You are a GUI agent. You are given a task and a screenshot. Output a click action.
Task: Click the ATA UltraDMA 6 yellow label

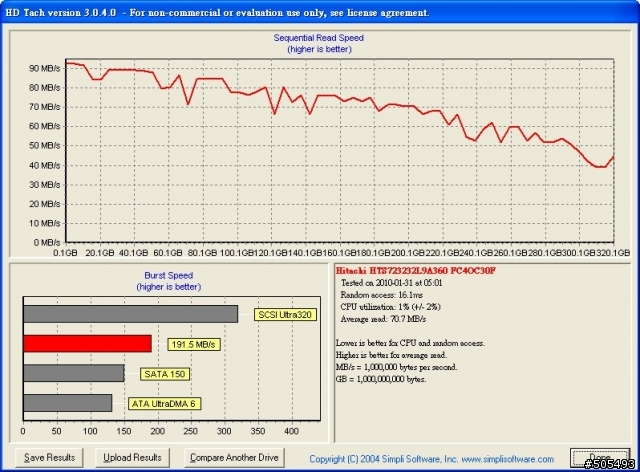click(164, 404)
